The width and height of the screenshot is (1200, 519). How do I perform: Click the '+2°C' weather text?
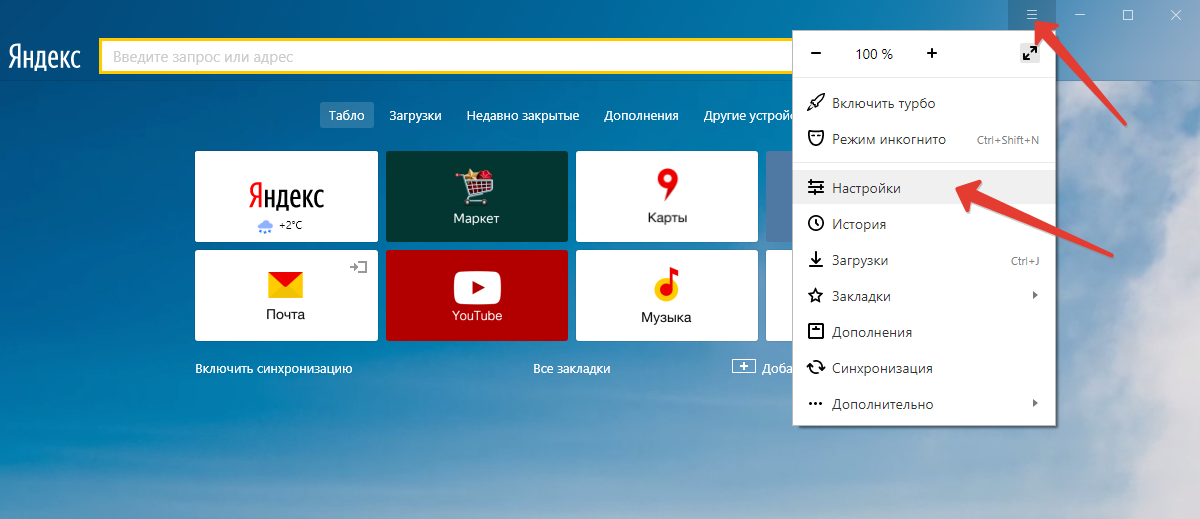pyautogui.click(x=291, y=225)
